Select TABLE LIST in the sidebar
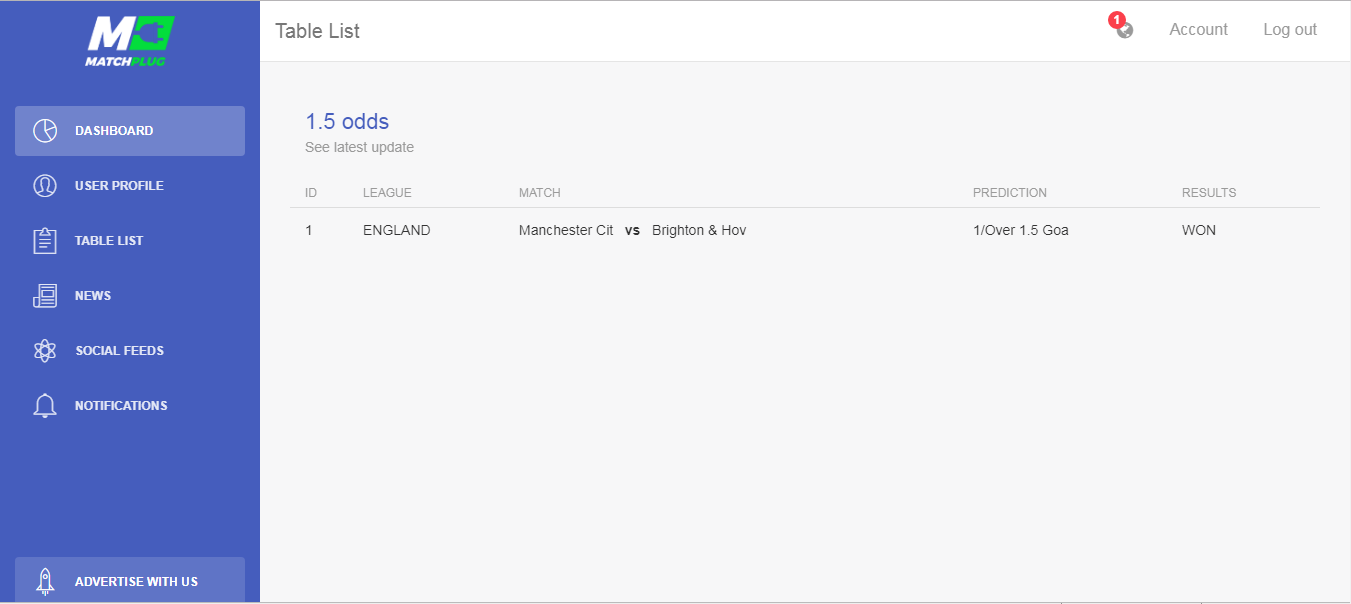This screenshot has height=604, width=1351. coord(130,241)
